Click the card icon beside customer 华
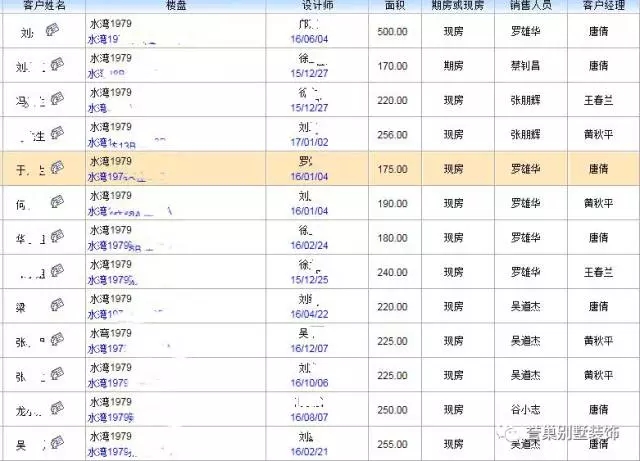Viewport: 640px width, 461px height. pos(58,236)
